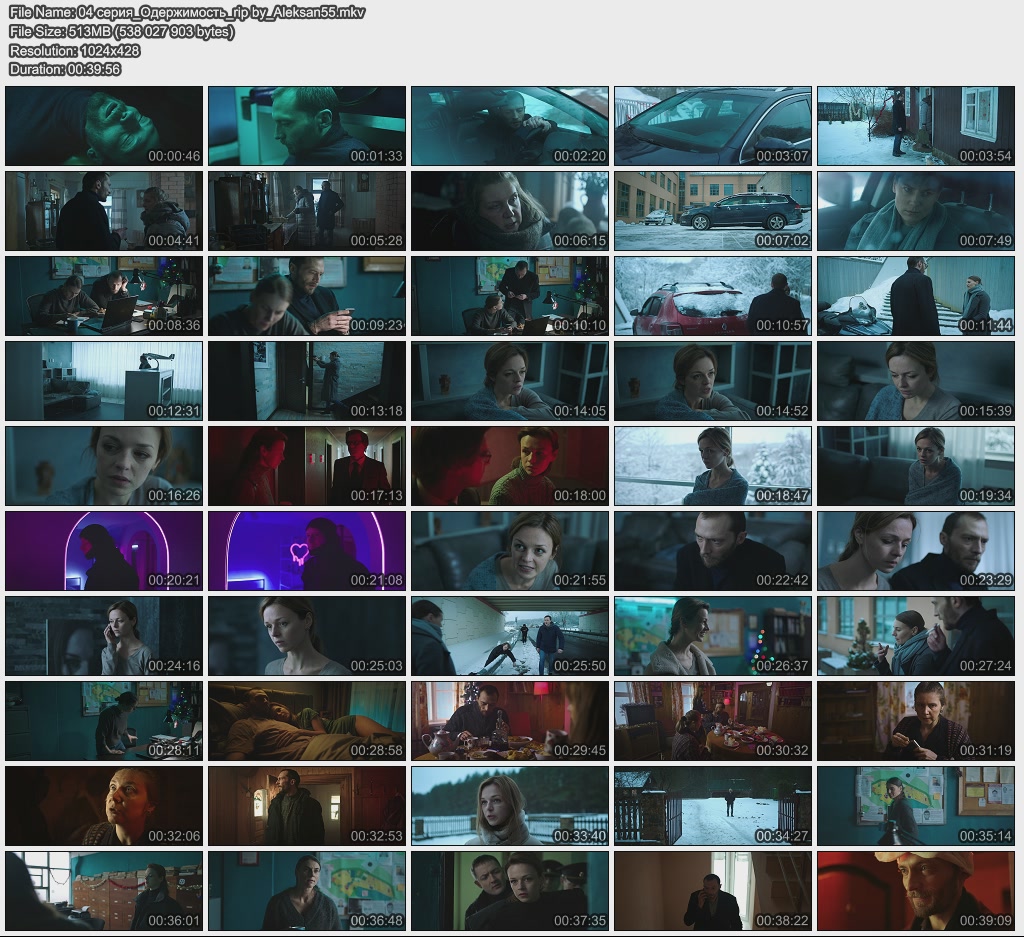
Task: Click the phone call thumbnail at 00:24:16
Action: point(104,636)
